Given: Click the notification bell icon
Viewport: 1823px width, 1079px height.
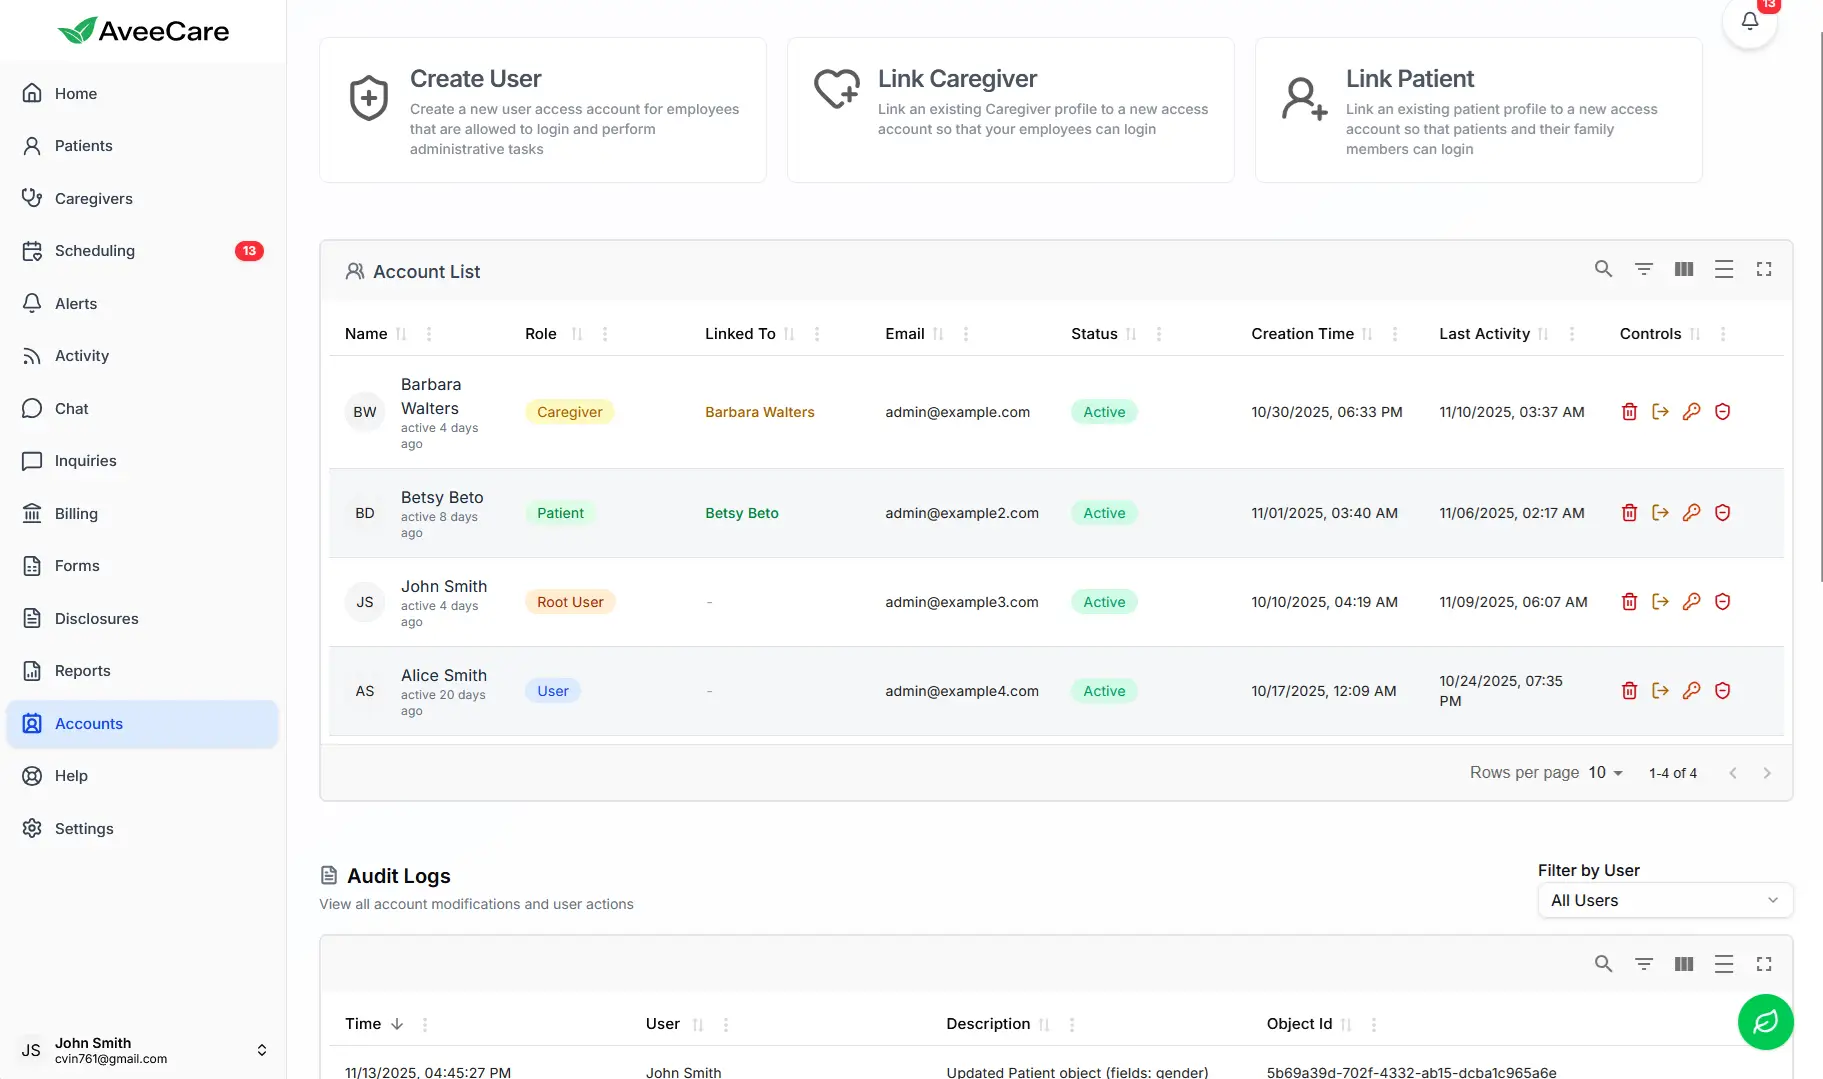Looking at the screenshot, I should [1749, 21].
